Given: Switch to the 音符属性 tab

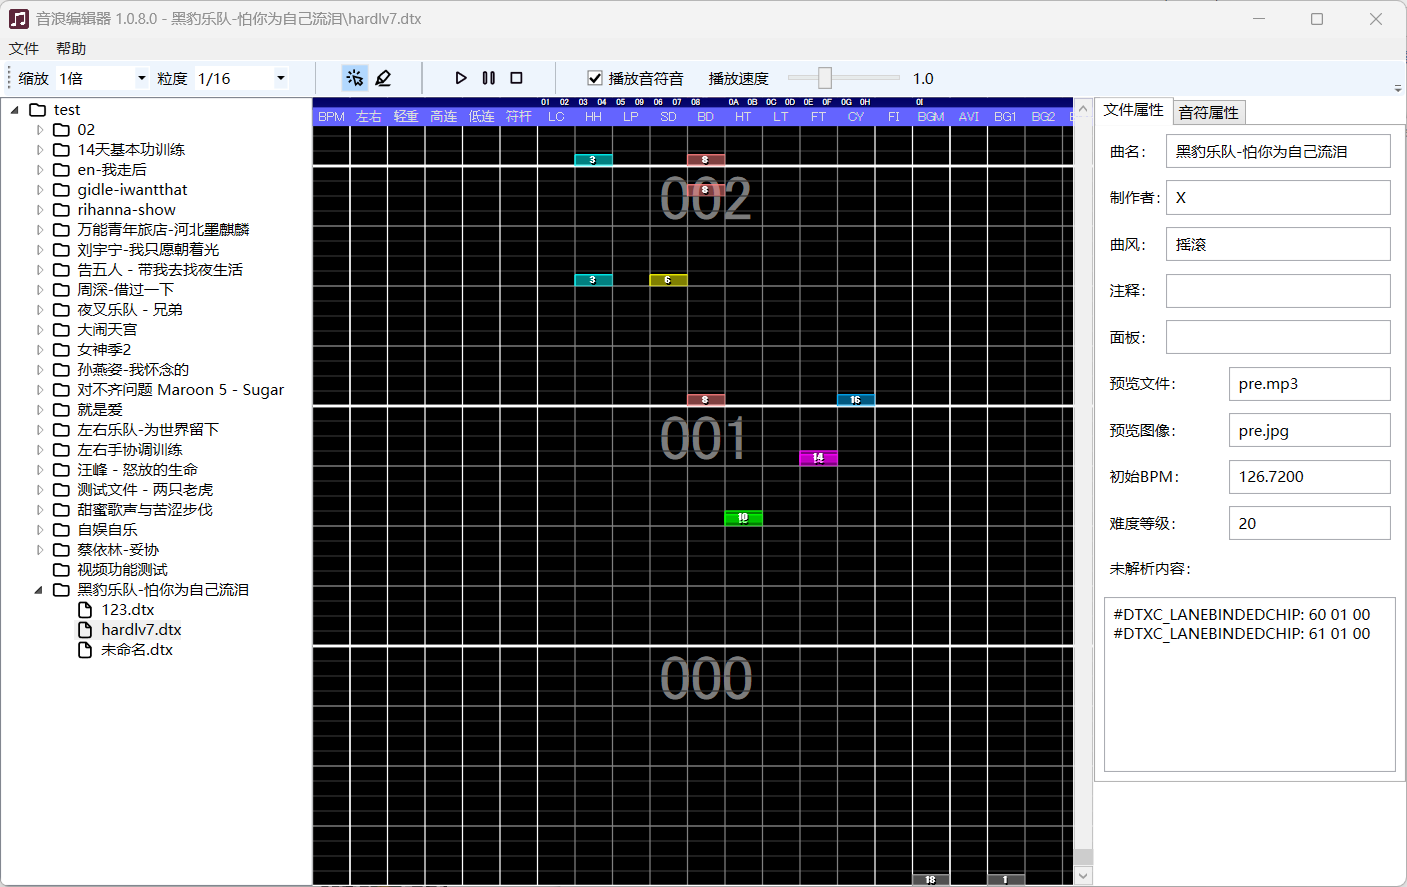Looking at the screenshot, I should [x=1208, y=112].
